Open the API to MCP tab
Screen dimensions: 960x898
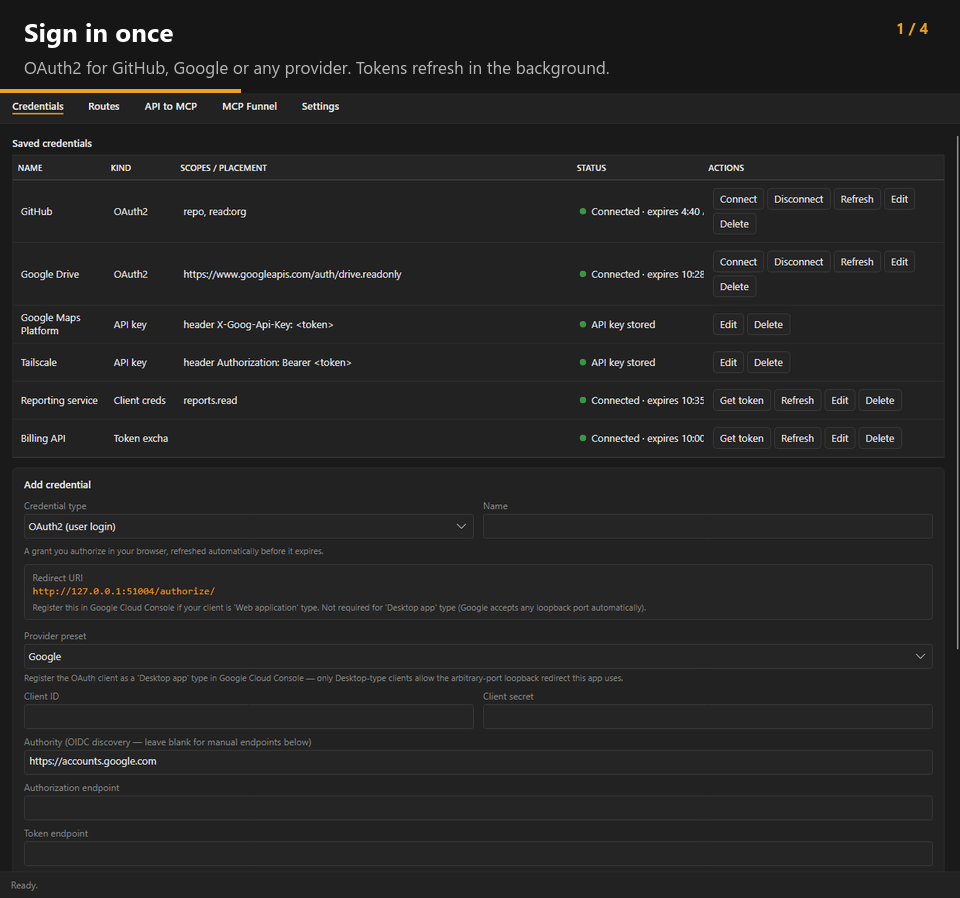(171, 107)
